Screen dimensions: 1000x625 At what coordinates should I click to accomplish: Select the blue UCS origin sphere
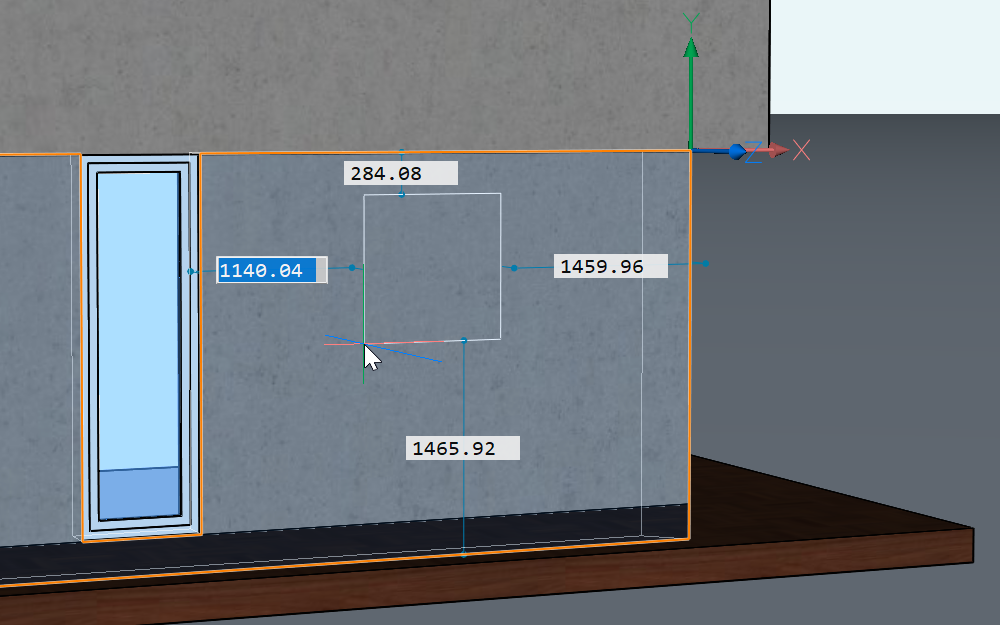[x=738, y=151]
